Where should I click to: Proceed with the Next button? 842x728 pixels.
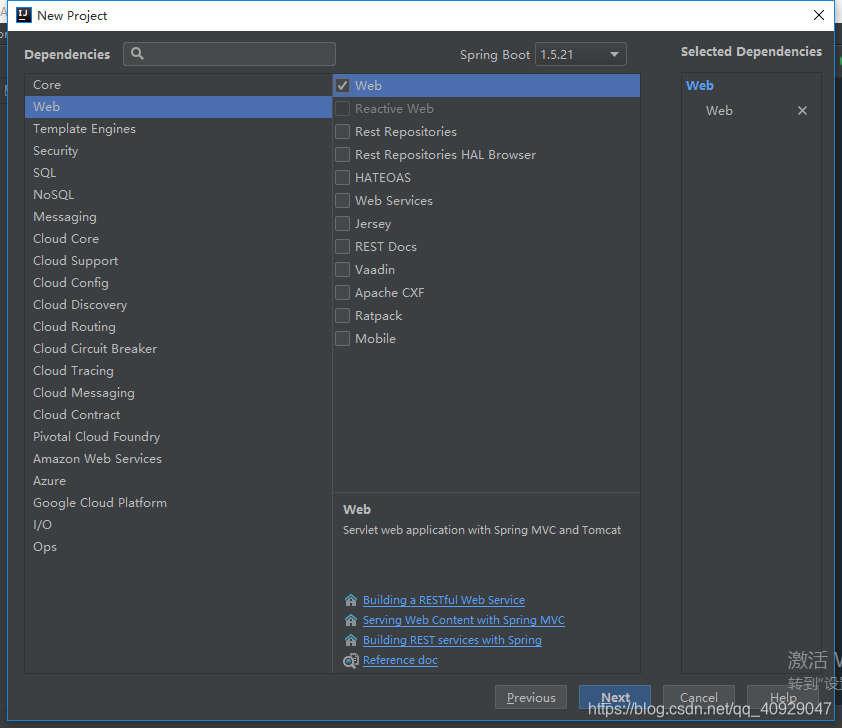point(615,697)
